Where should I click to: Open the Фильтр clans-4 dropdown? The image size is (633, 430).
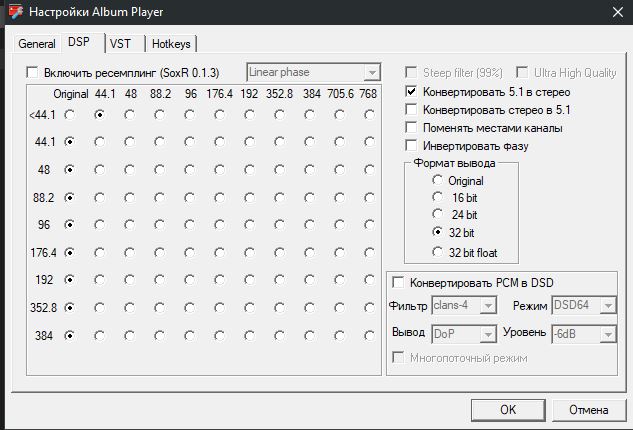click(464, 305)
